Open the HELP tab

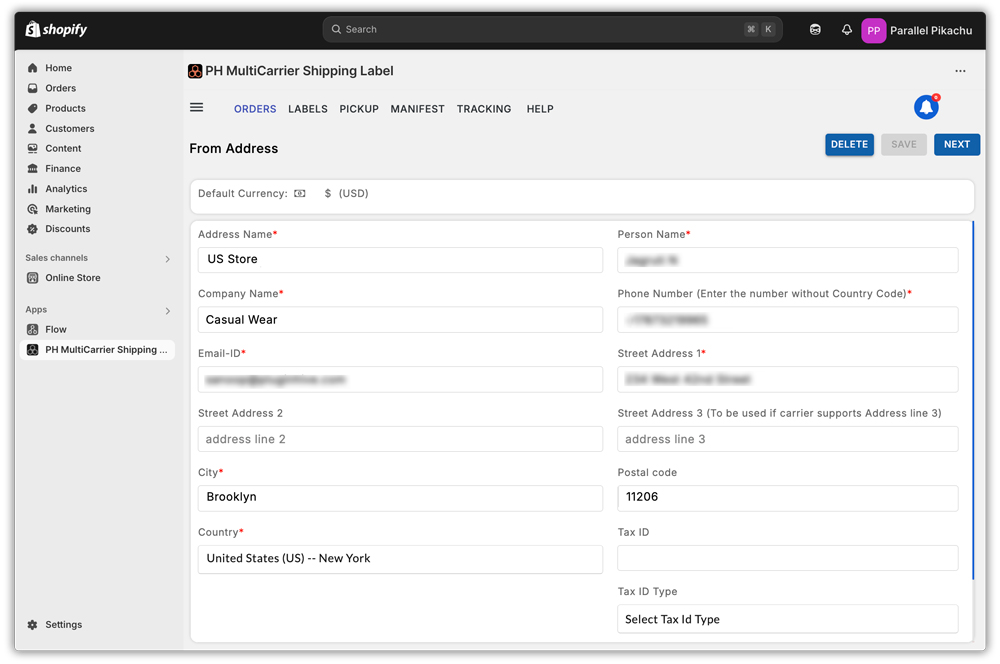(540, 109)
